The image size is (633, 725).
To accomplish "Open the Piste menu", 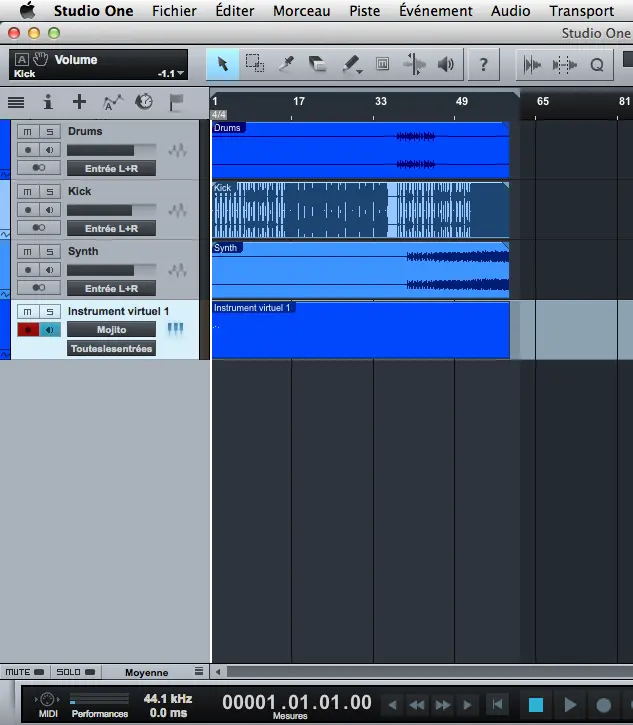I will [x=364, y=10].
